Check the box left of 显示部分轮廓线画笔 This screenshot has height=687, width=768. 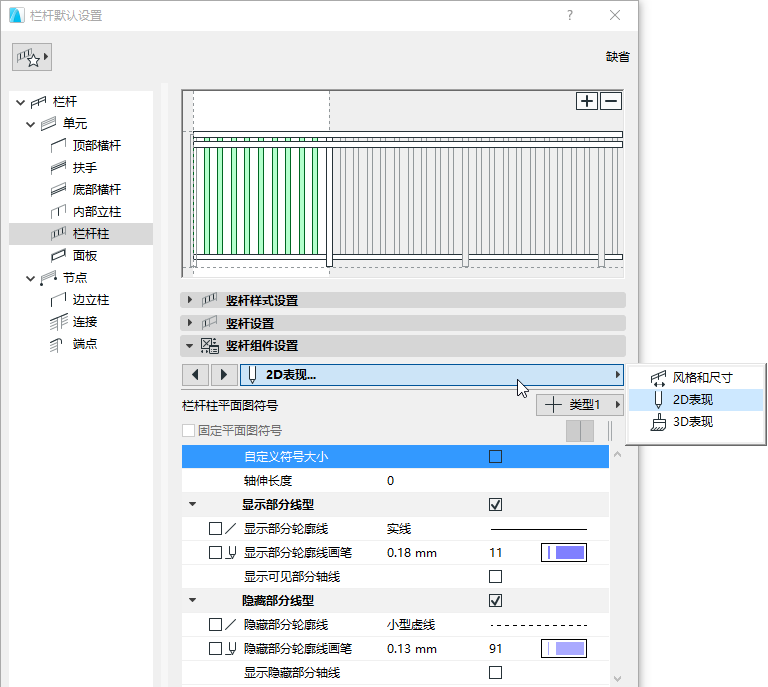(215, 553)
